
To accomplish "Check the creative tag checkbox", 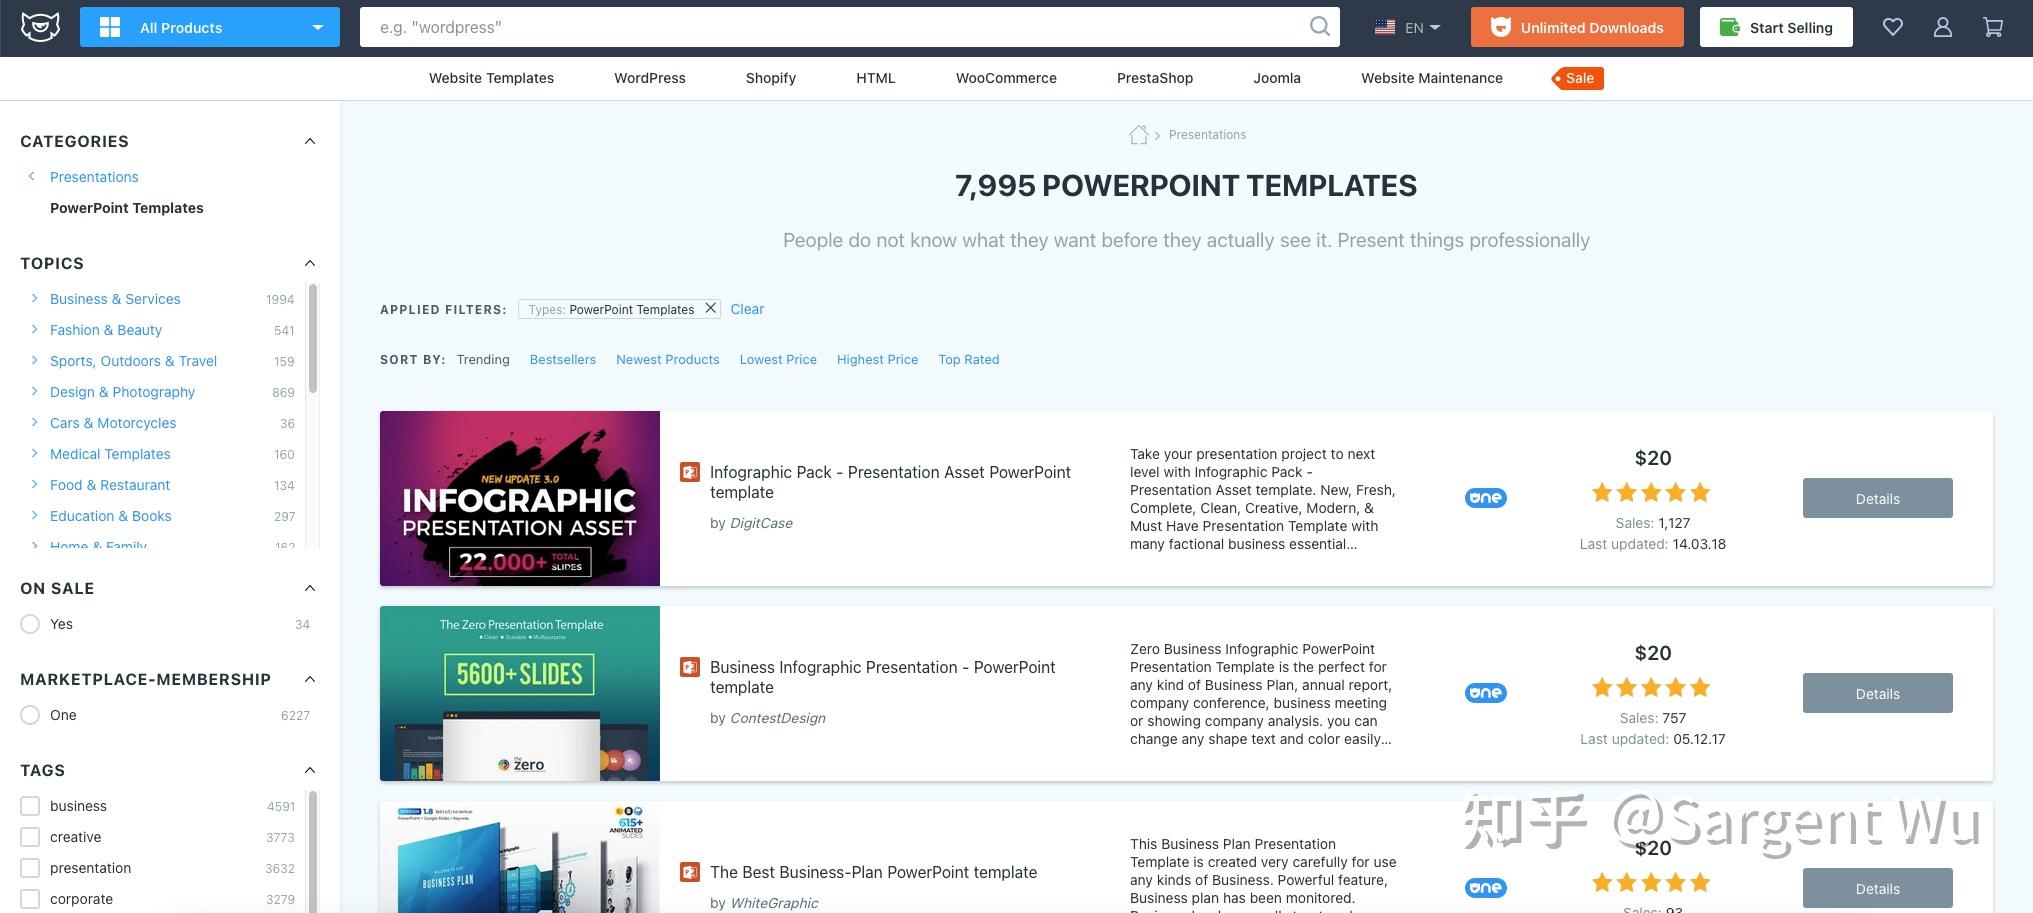I will pos(30,837).
